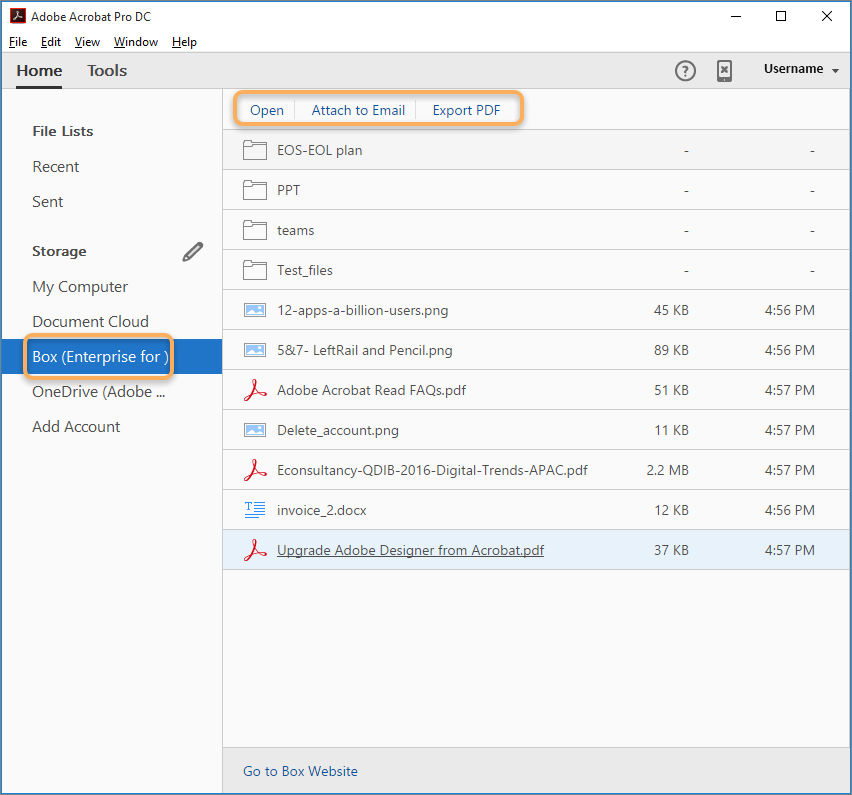Click the PDF icon beside Adobe Acrobat Read FAQs
The height and width of the screenshot is (795, 852).
click(x=255, y=390)
